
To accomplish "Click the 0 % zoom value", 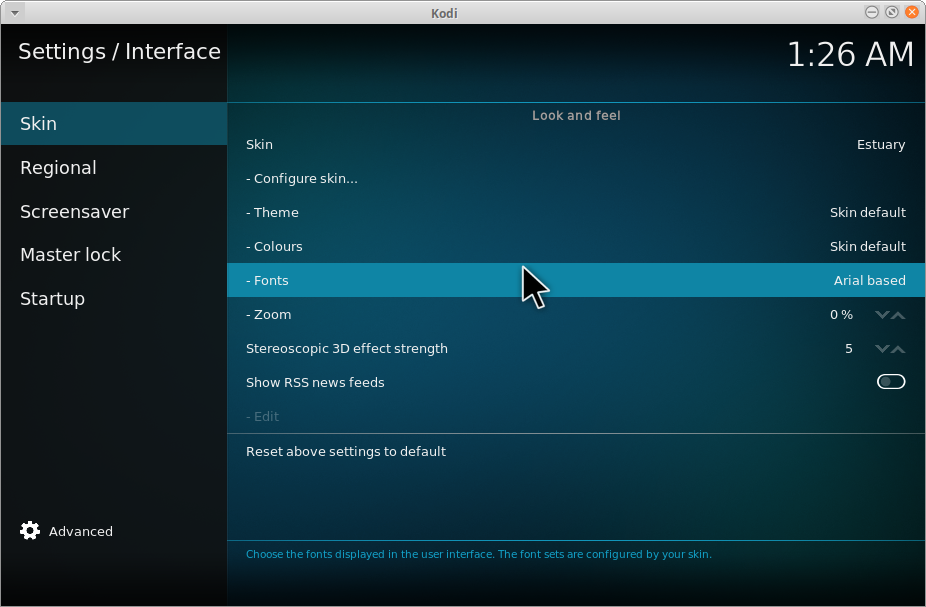I will (841, 315).
